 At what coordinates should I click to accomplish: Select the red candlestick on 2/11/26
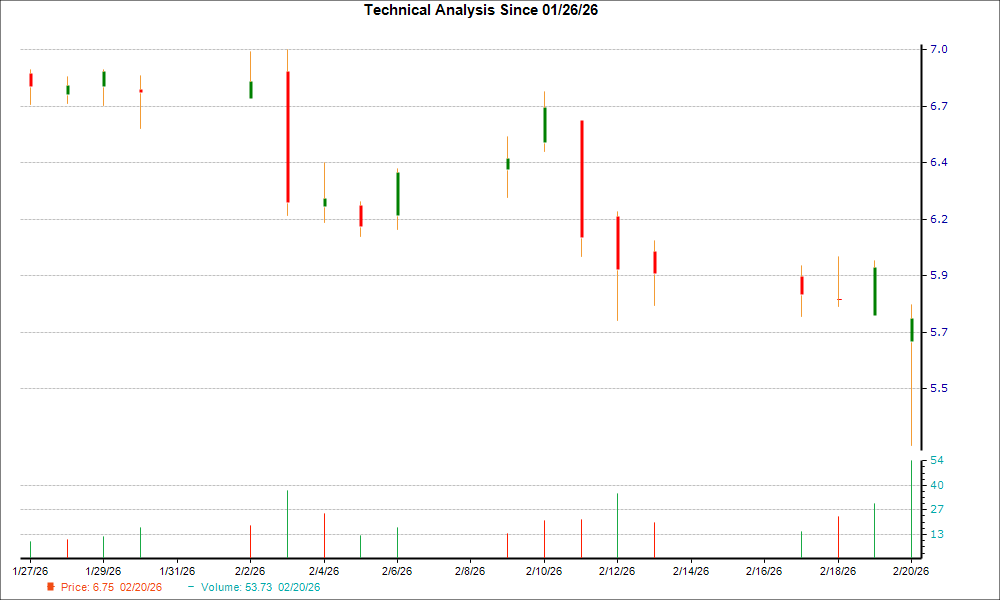(581, 180)
